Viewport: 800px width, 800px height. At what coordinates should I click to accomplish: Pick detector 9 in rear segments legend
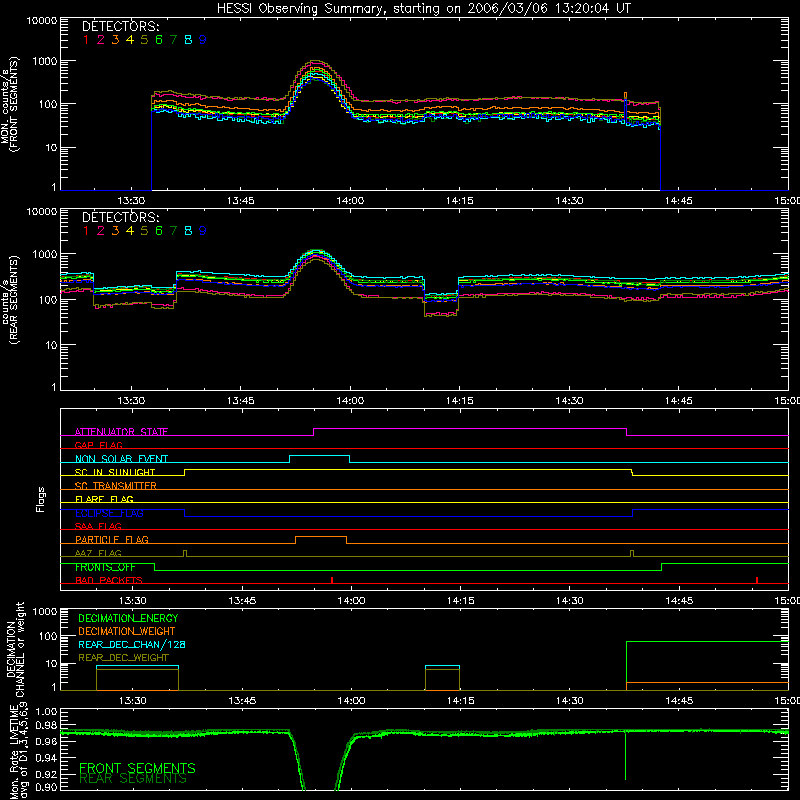click(203, 231)
